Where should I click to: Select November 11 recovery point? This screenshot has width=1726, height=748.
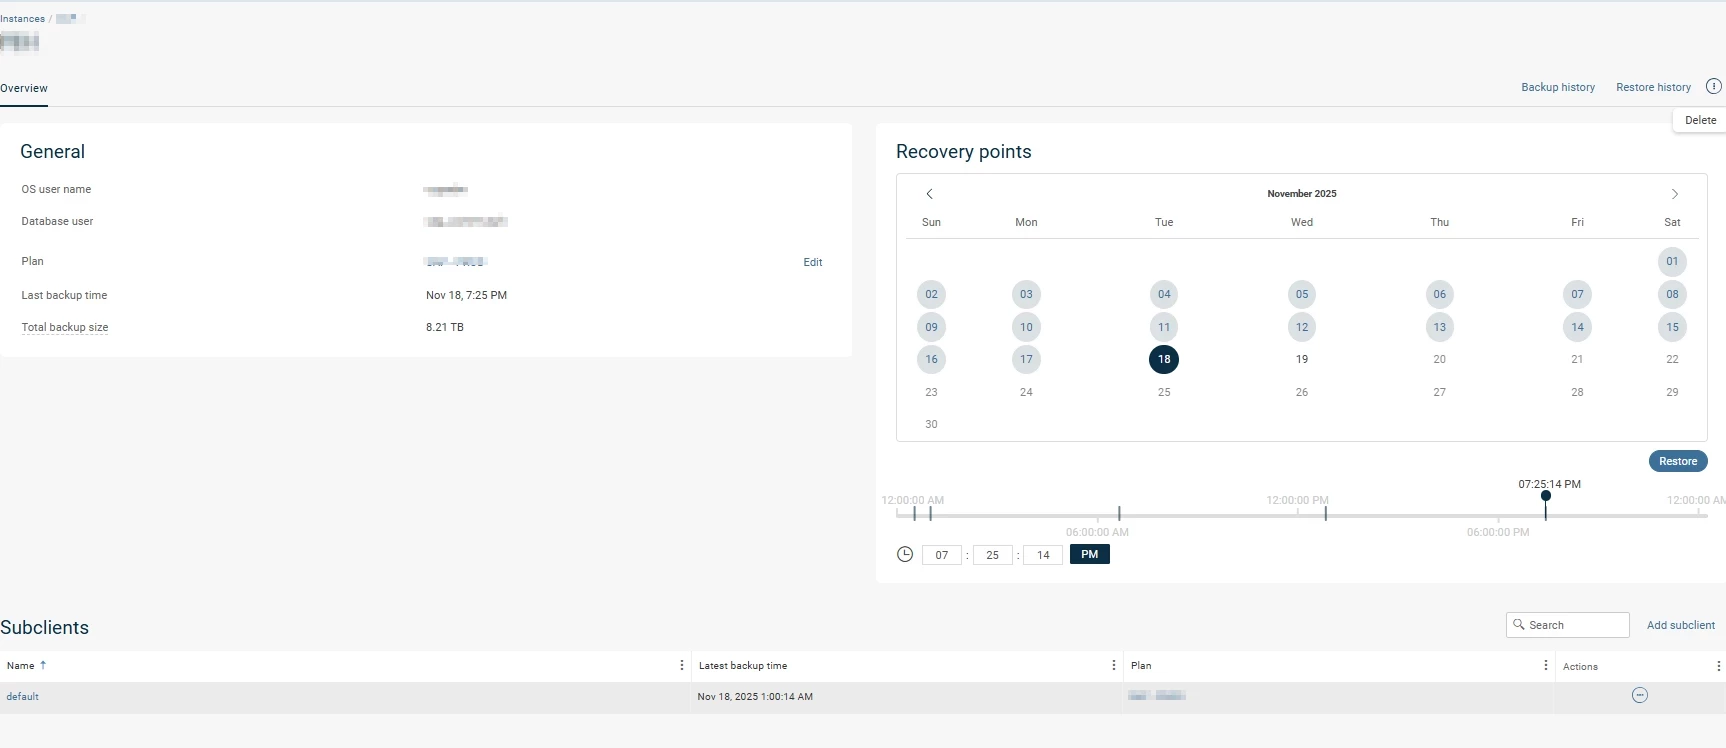click(1164, 327)
